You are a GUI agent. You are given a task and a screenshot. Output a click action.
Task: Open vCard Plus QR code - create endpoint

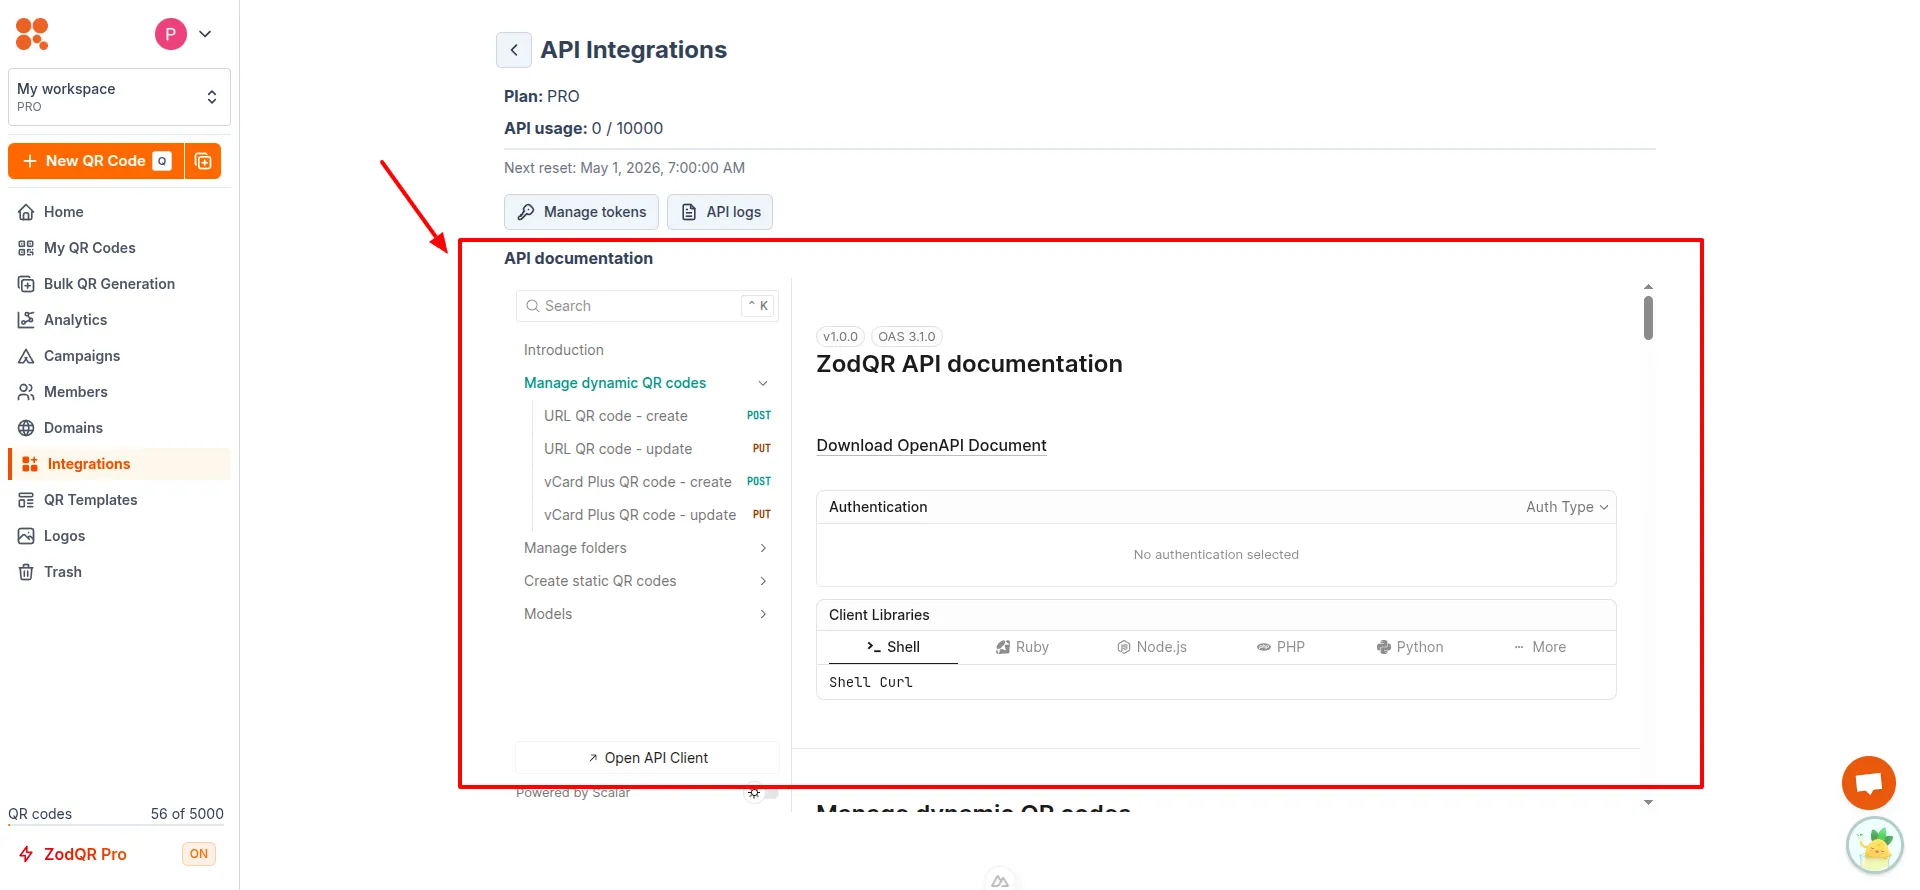tap(647, 482)
